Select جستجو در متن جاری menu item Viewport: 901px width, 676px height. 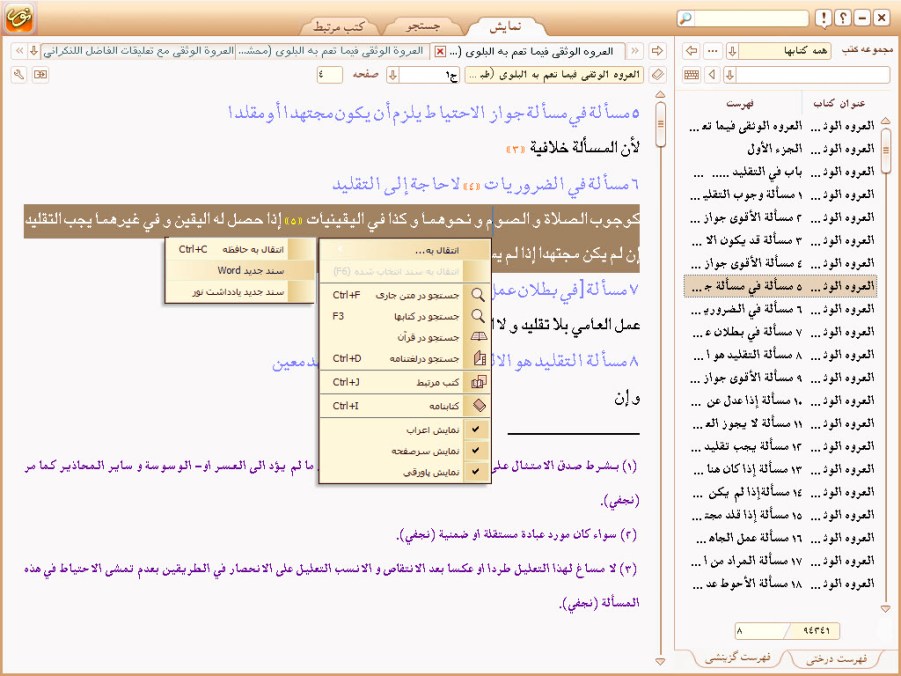pyautogui.click(x=405, y=295)
